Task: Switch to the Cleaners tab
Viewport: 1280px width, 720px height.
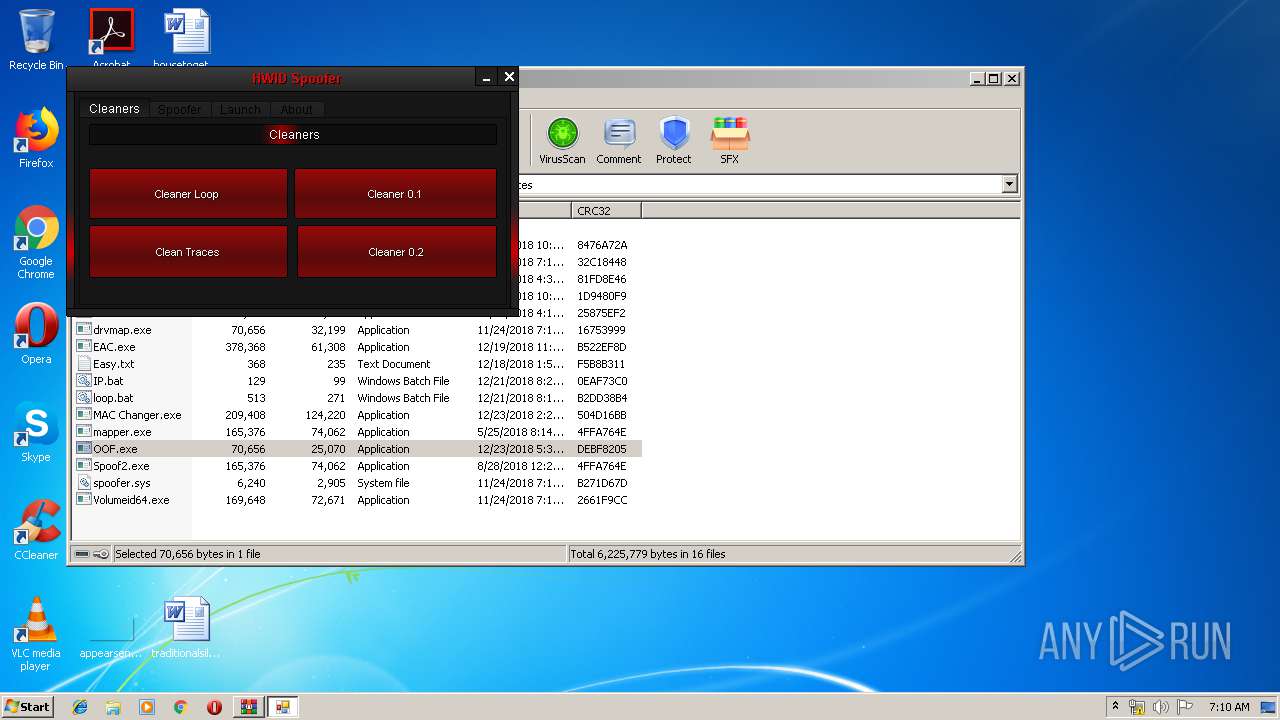Action: pos(114,109)
